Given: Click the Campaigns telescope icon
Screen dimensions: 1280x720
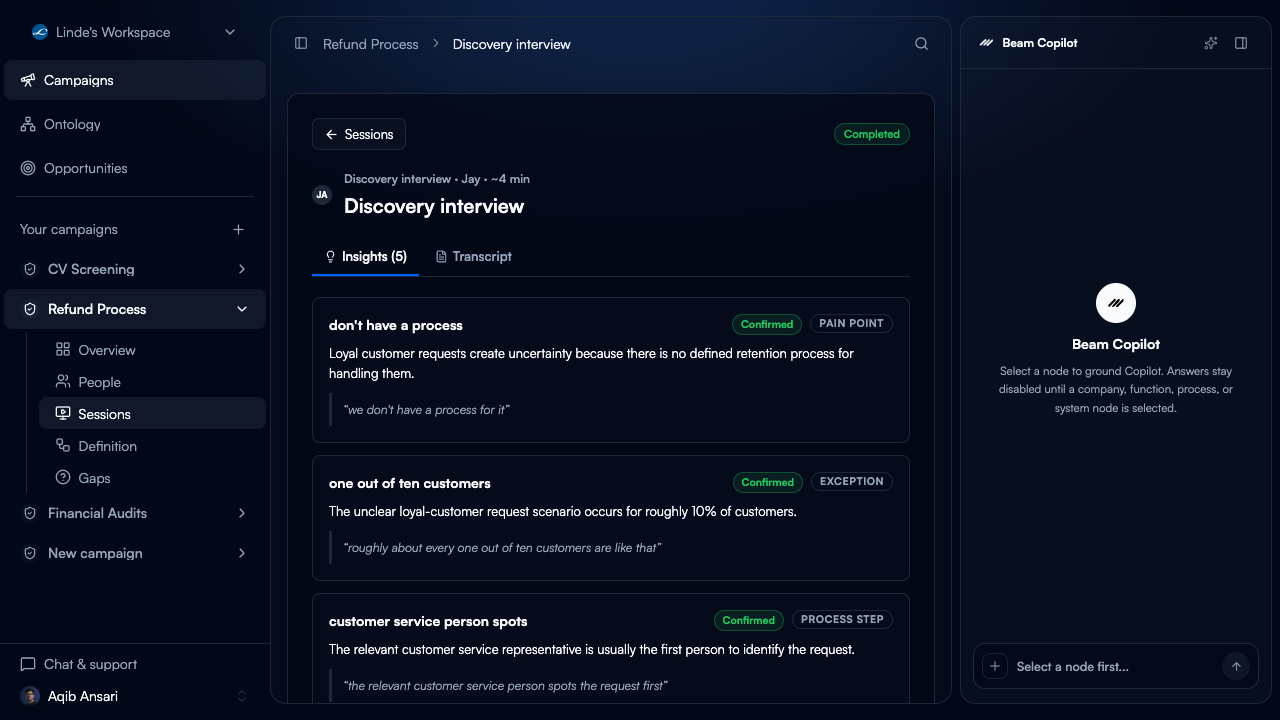Looking at the screenshot, I should pos(28,80).
